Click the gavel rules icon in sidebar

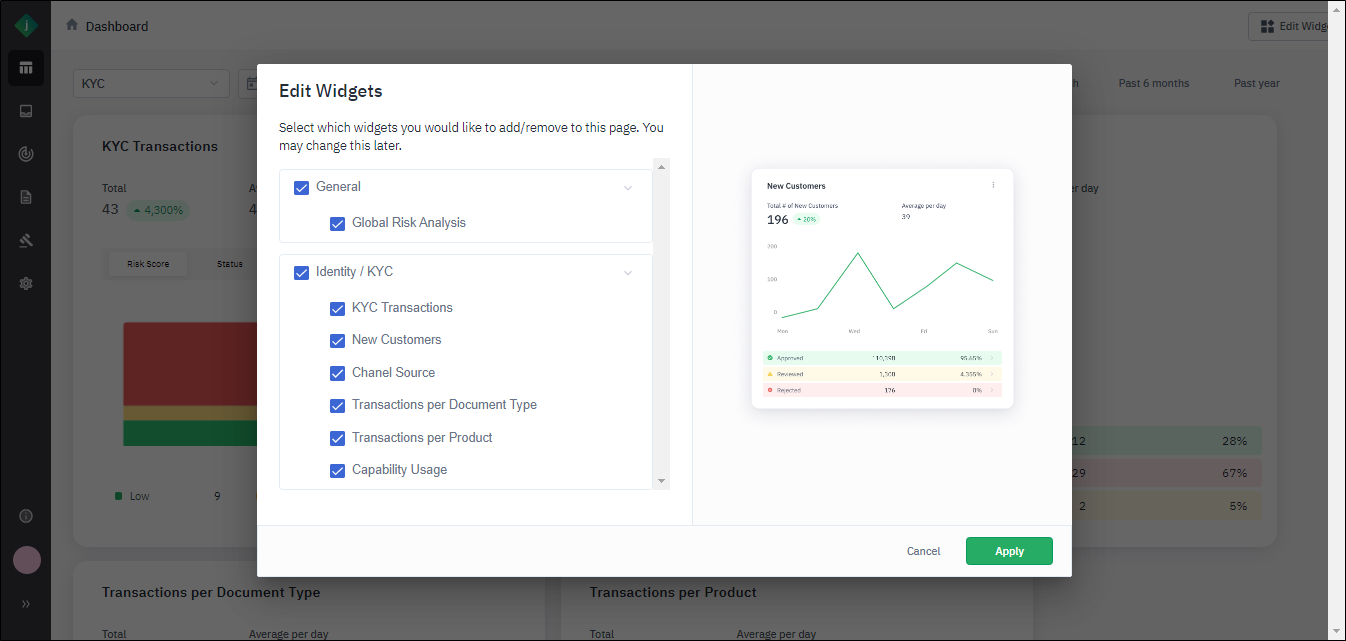[x=26, y=240]
